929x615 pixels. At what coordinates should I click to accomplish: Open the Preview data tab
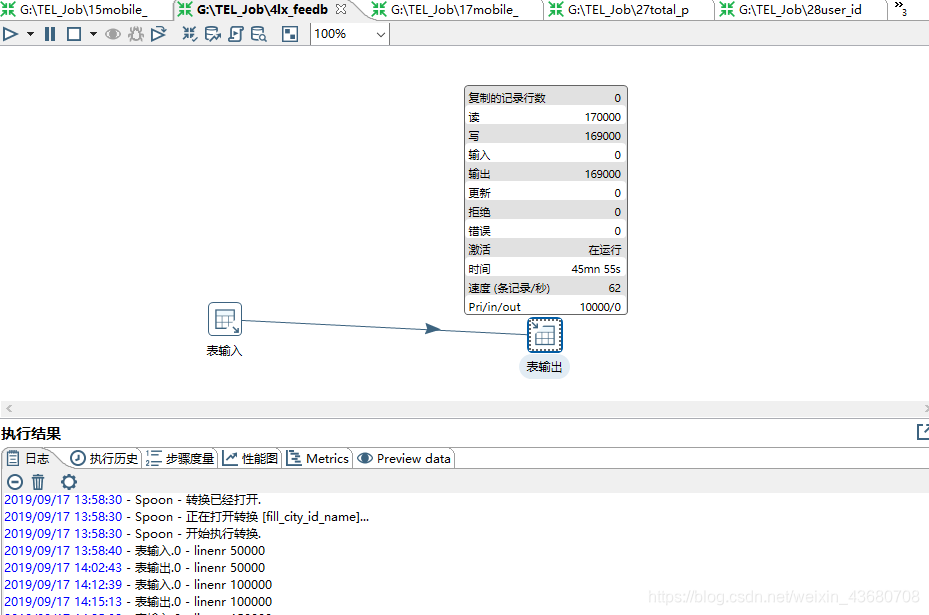(x=404, y=459)
